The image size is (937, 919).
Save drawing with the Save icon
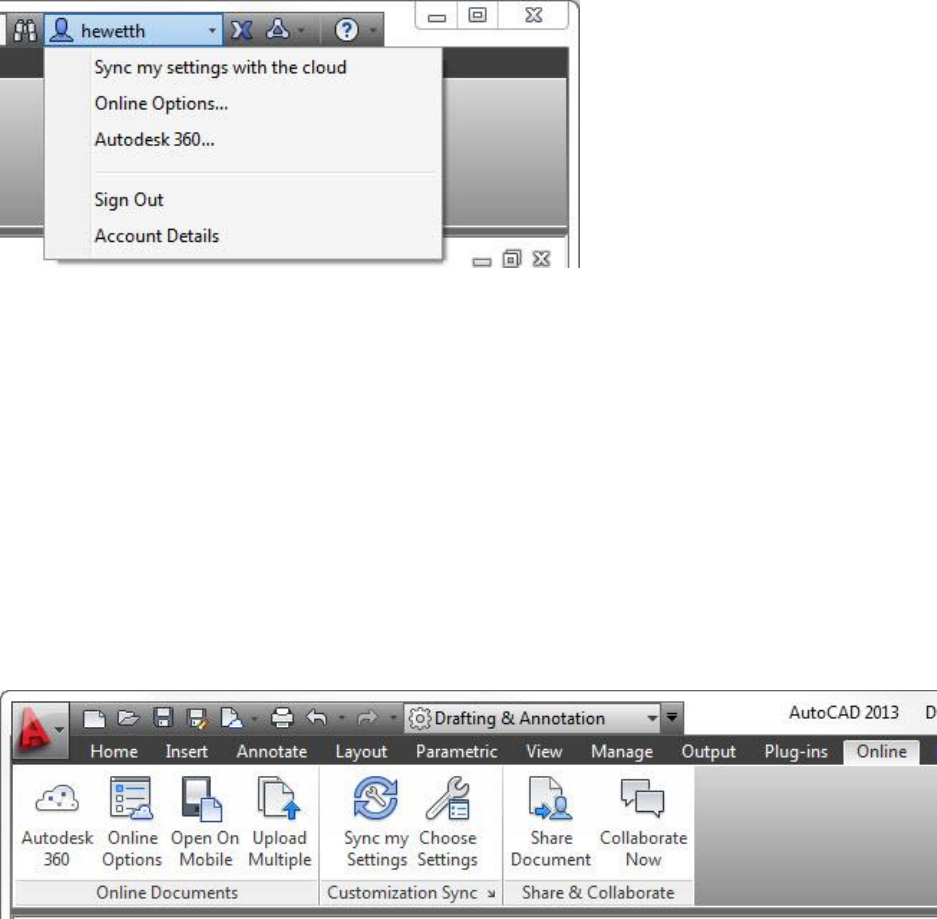click(x=163, y=718)
